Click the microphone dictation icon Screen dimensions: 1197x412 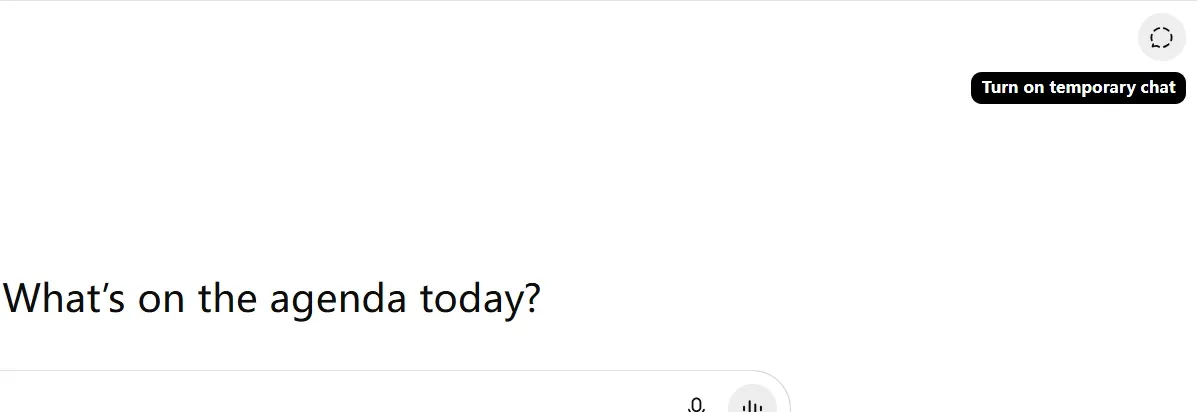point(697,405)
